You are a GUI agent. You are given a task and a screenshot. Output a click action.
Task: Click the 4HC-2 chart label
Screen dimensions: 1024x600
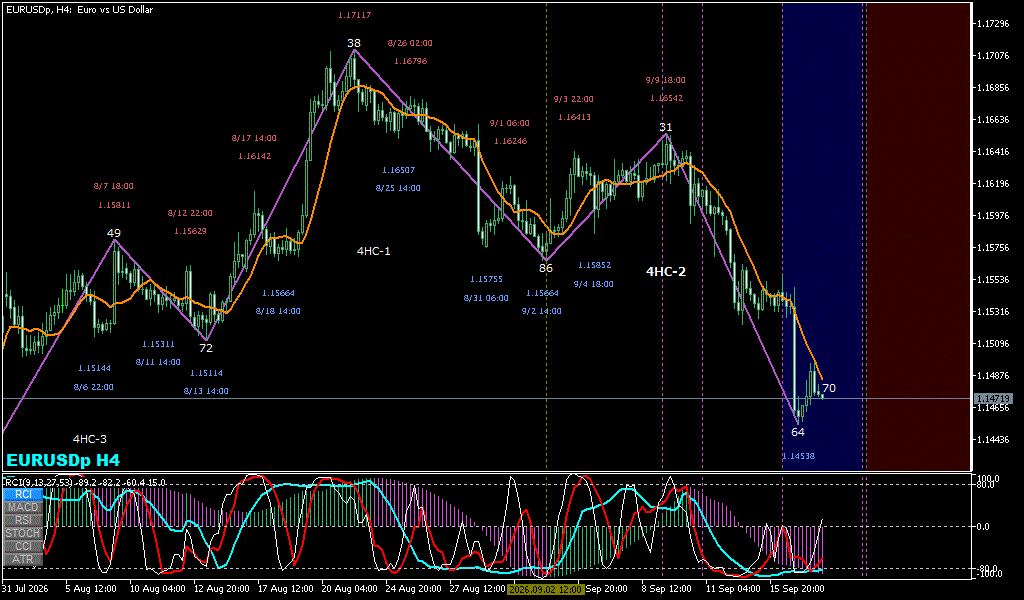point(665,272)
